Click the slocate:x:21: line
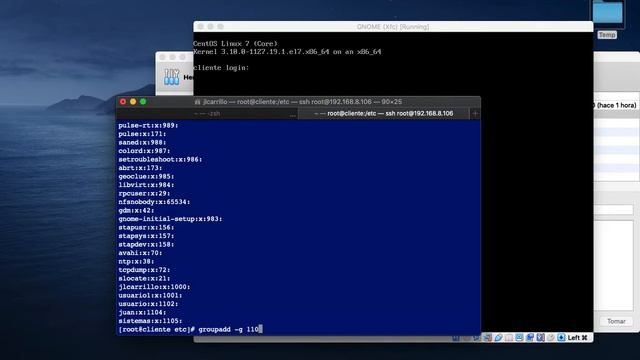Viewport: 640px width, 360px height. pyautogui.click(x=144, y=278)
